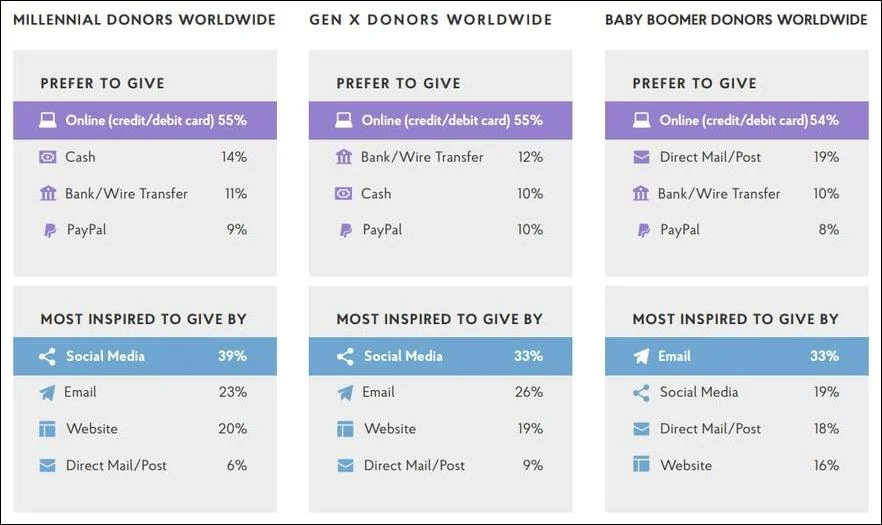This screenshot has width=882, height=525.
Task: Click the Cash icon in Gen X panel
Action: (x=344, y=194)
